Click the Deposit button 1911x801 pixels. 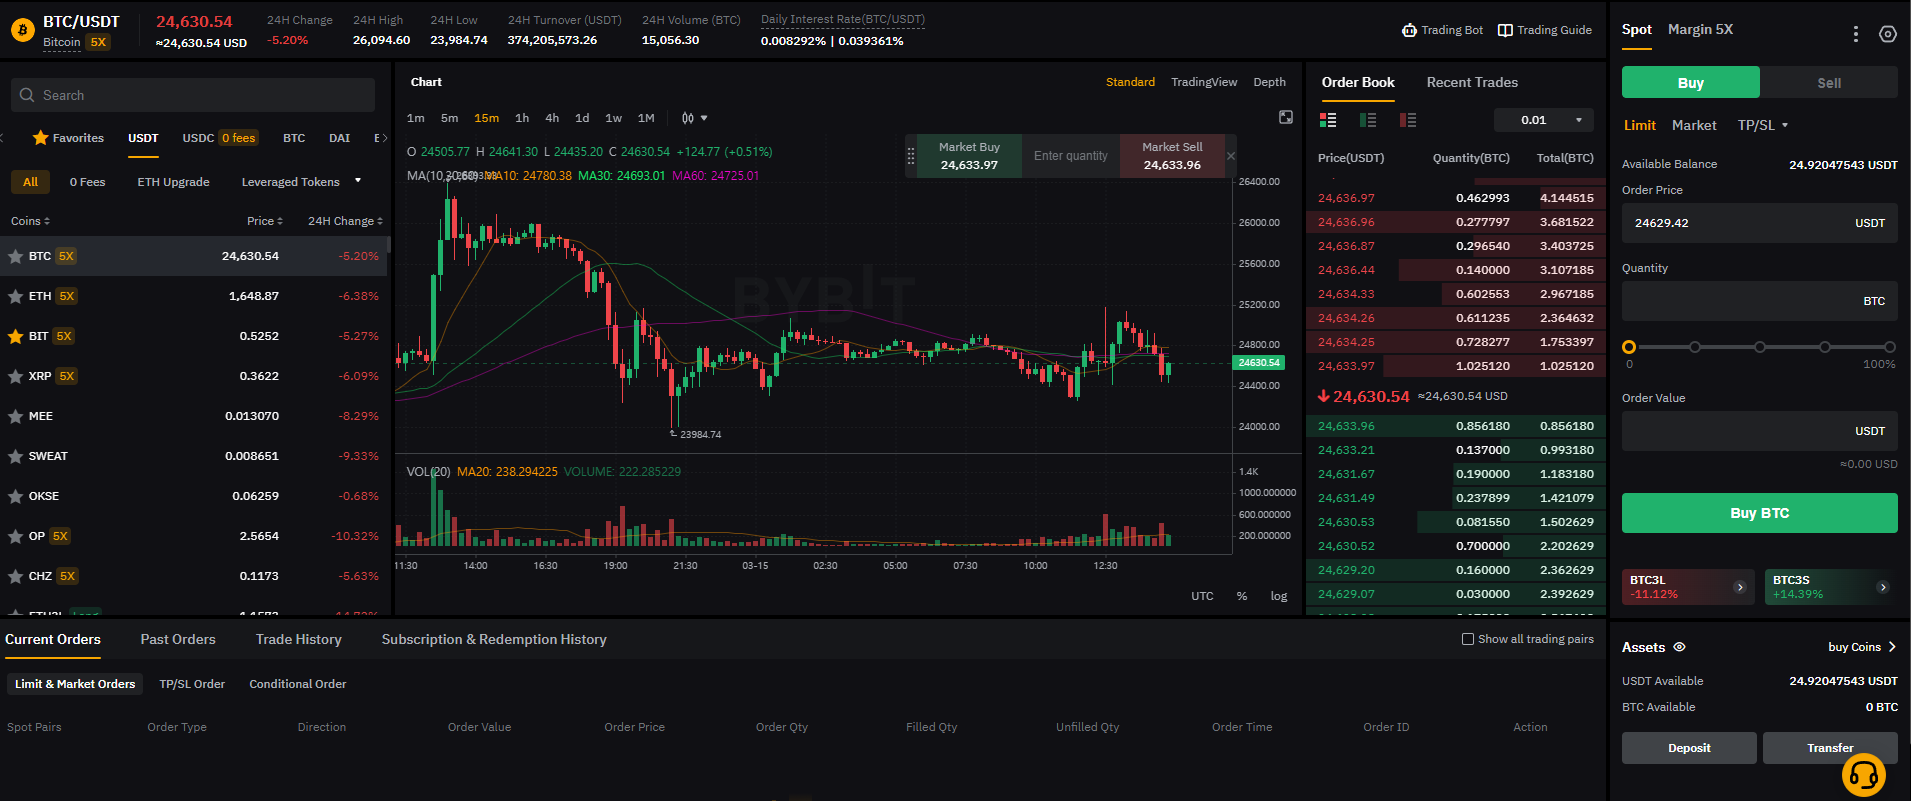1688,748
